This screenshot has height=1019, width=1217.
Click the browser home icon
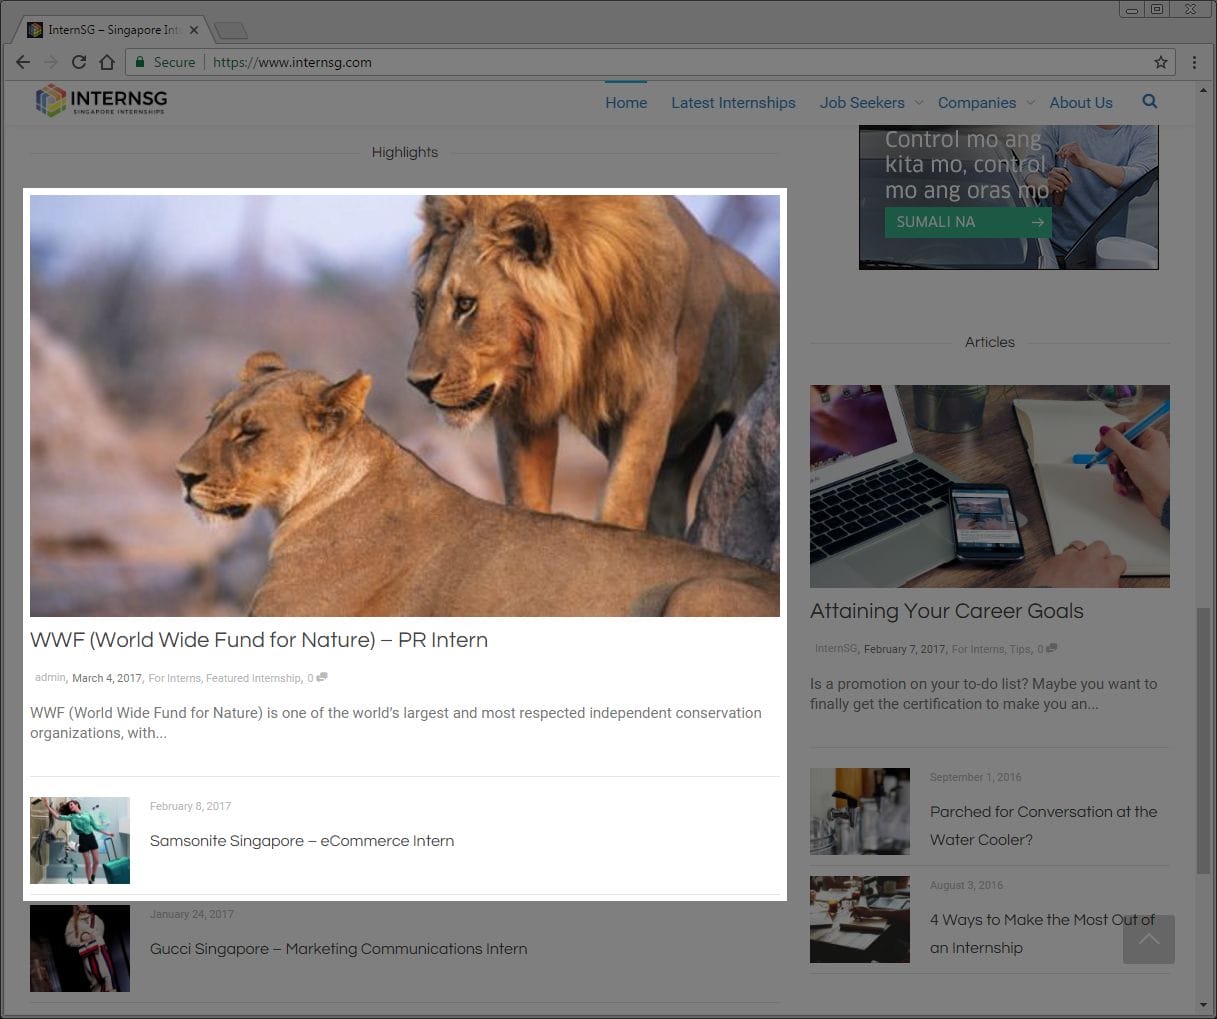107,62
